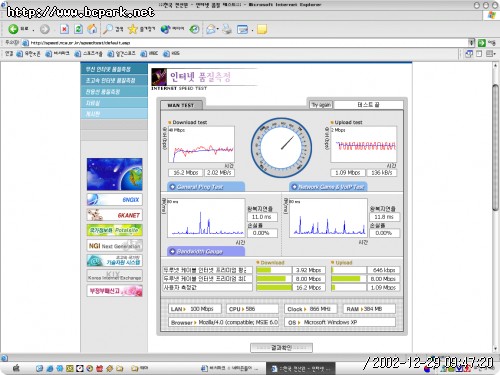
Task: Select 초고속 인터넷 품질측정 in sidebar menu
Action: coord(114,80)
